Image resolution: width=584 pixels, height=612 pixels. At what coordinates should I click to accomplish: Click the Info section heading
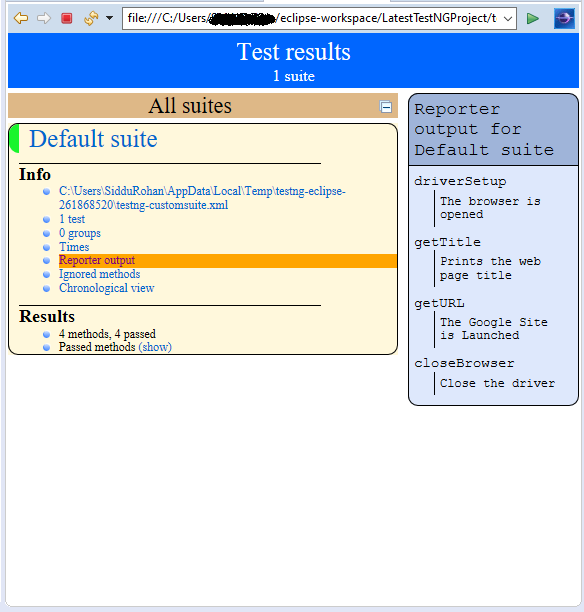pos(35,174)
